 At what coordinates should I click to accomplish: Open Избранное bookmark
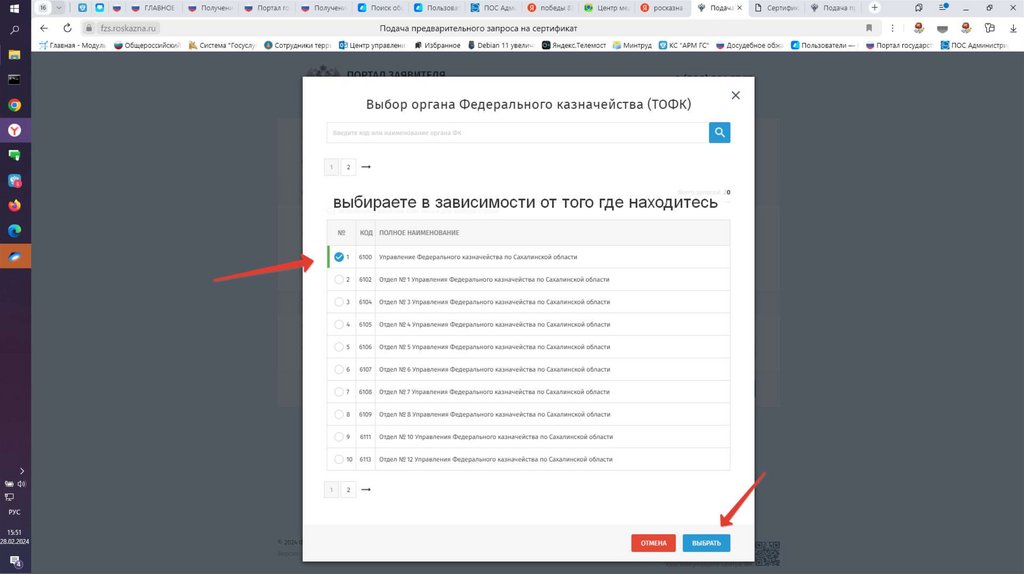437,45
